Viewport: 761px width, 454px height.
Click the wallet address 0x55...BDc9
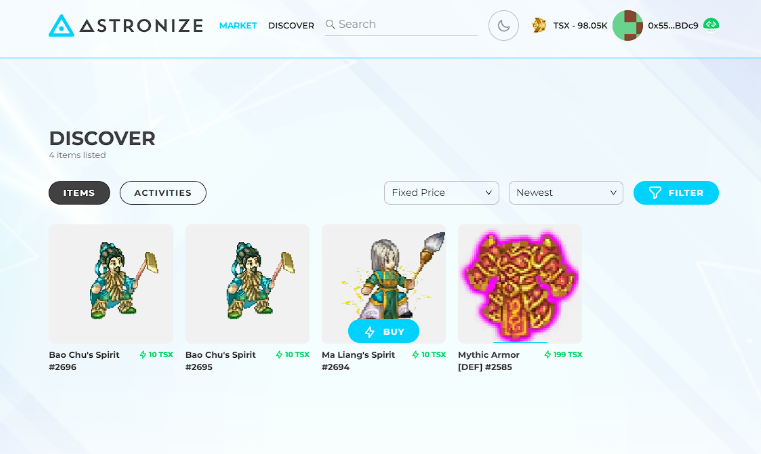(x=673, y=25)
